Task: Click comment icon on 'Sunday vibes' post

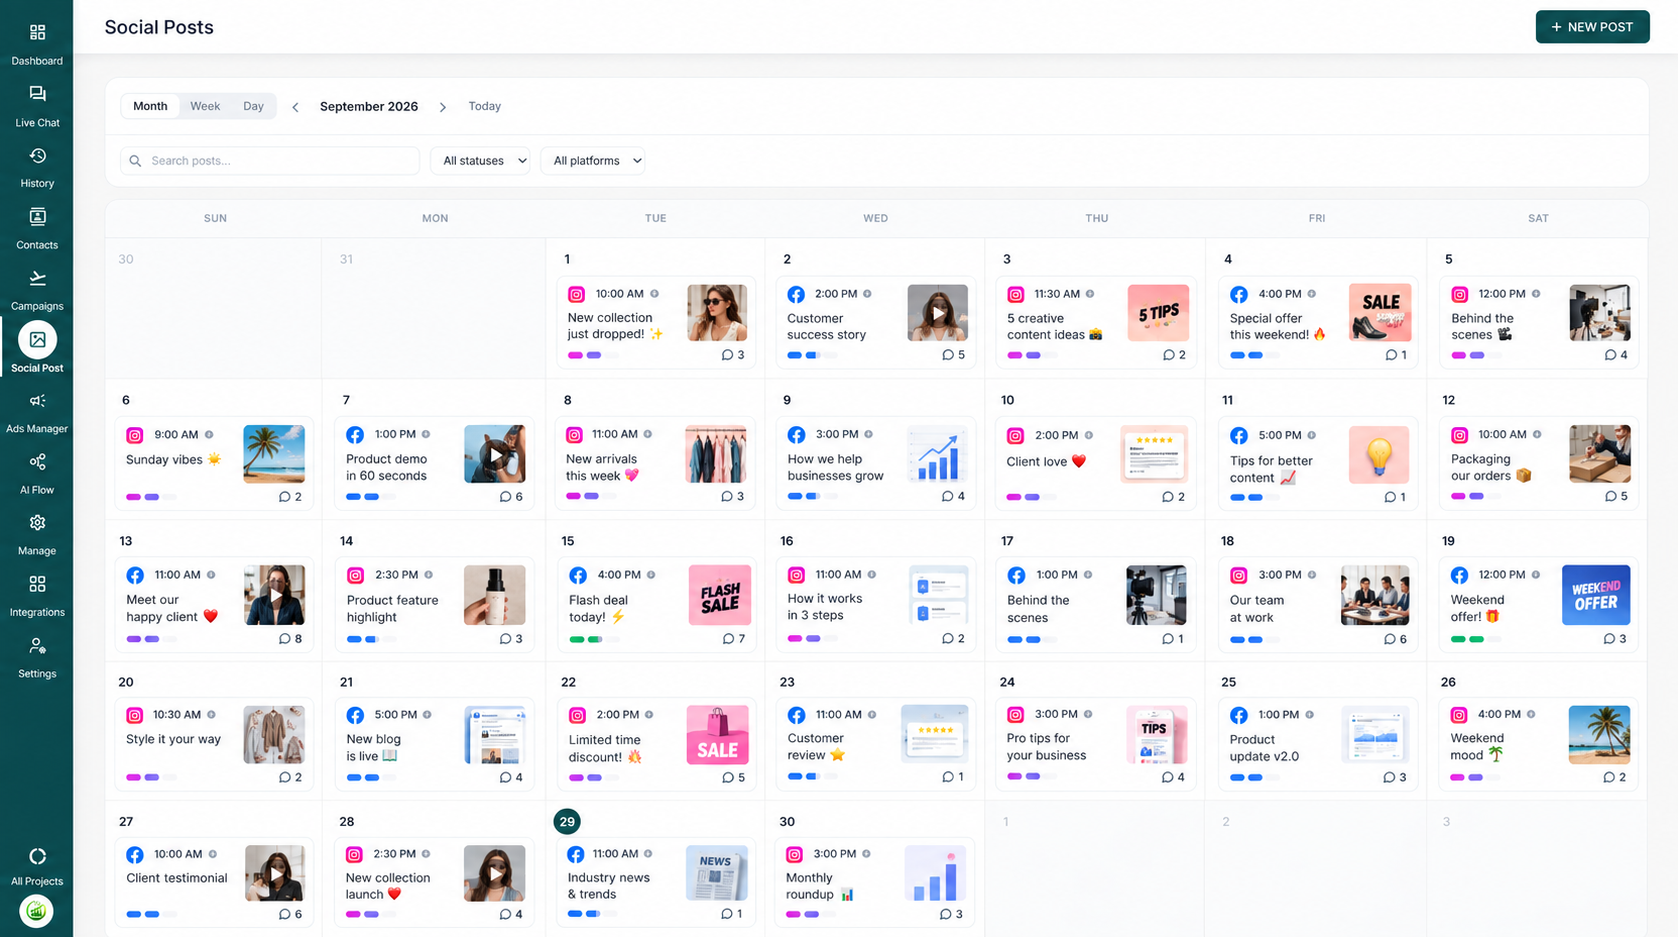Action: [285, 497]
